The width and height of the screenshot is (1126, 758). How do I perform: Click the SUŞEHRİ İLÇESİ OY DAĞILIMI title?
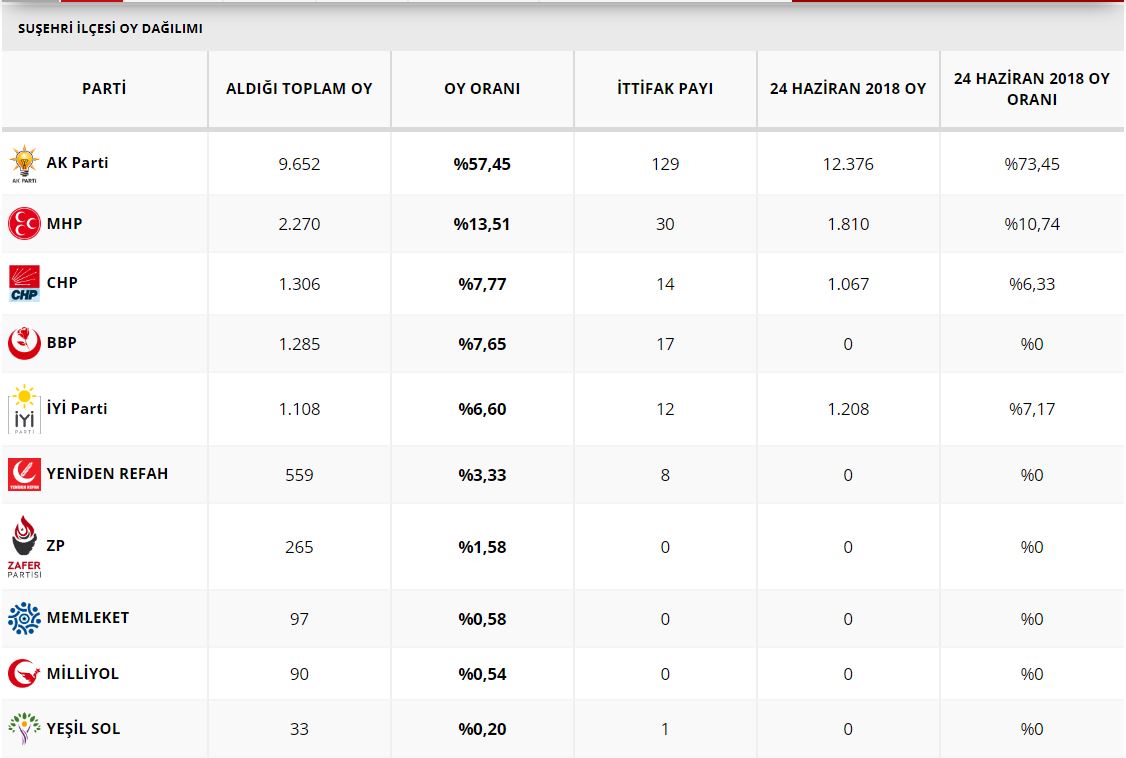(x=110, y=29)
